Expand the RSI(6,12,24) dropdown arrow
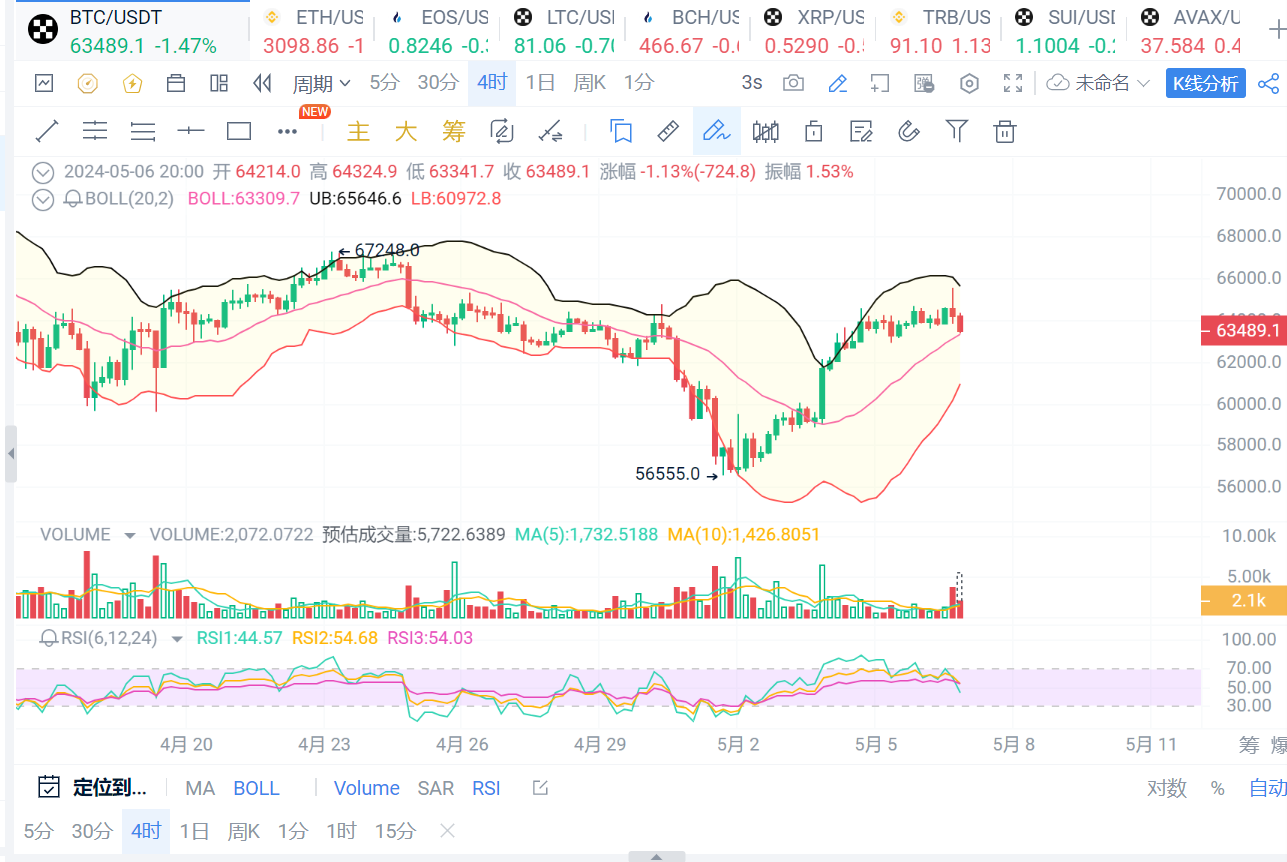 pyautogui.click(x=177, y=638)
